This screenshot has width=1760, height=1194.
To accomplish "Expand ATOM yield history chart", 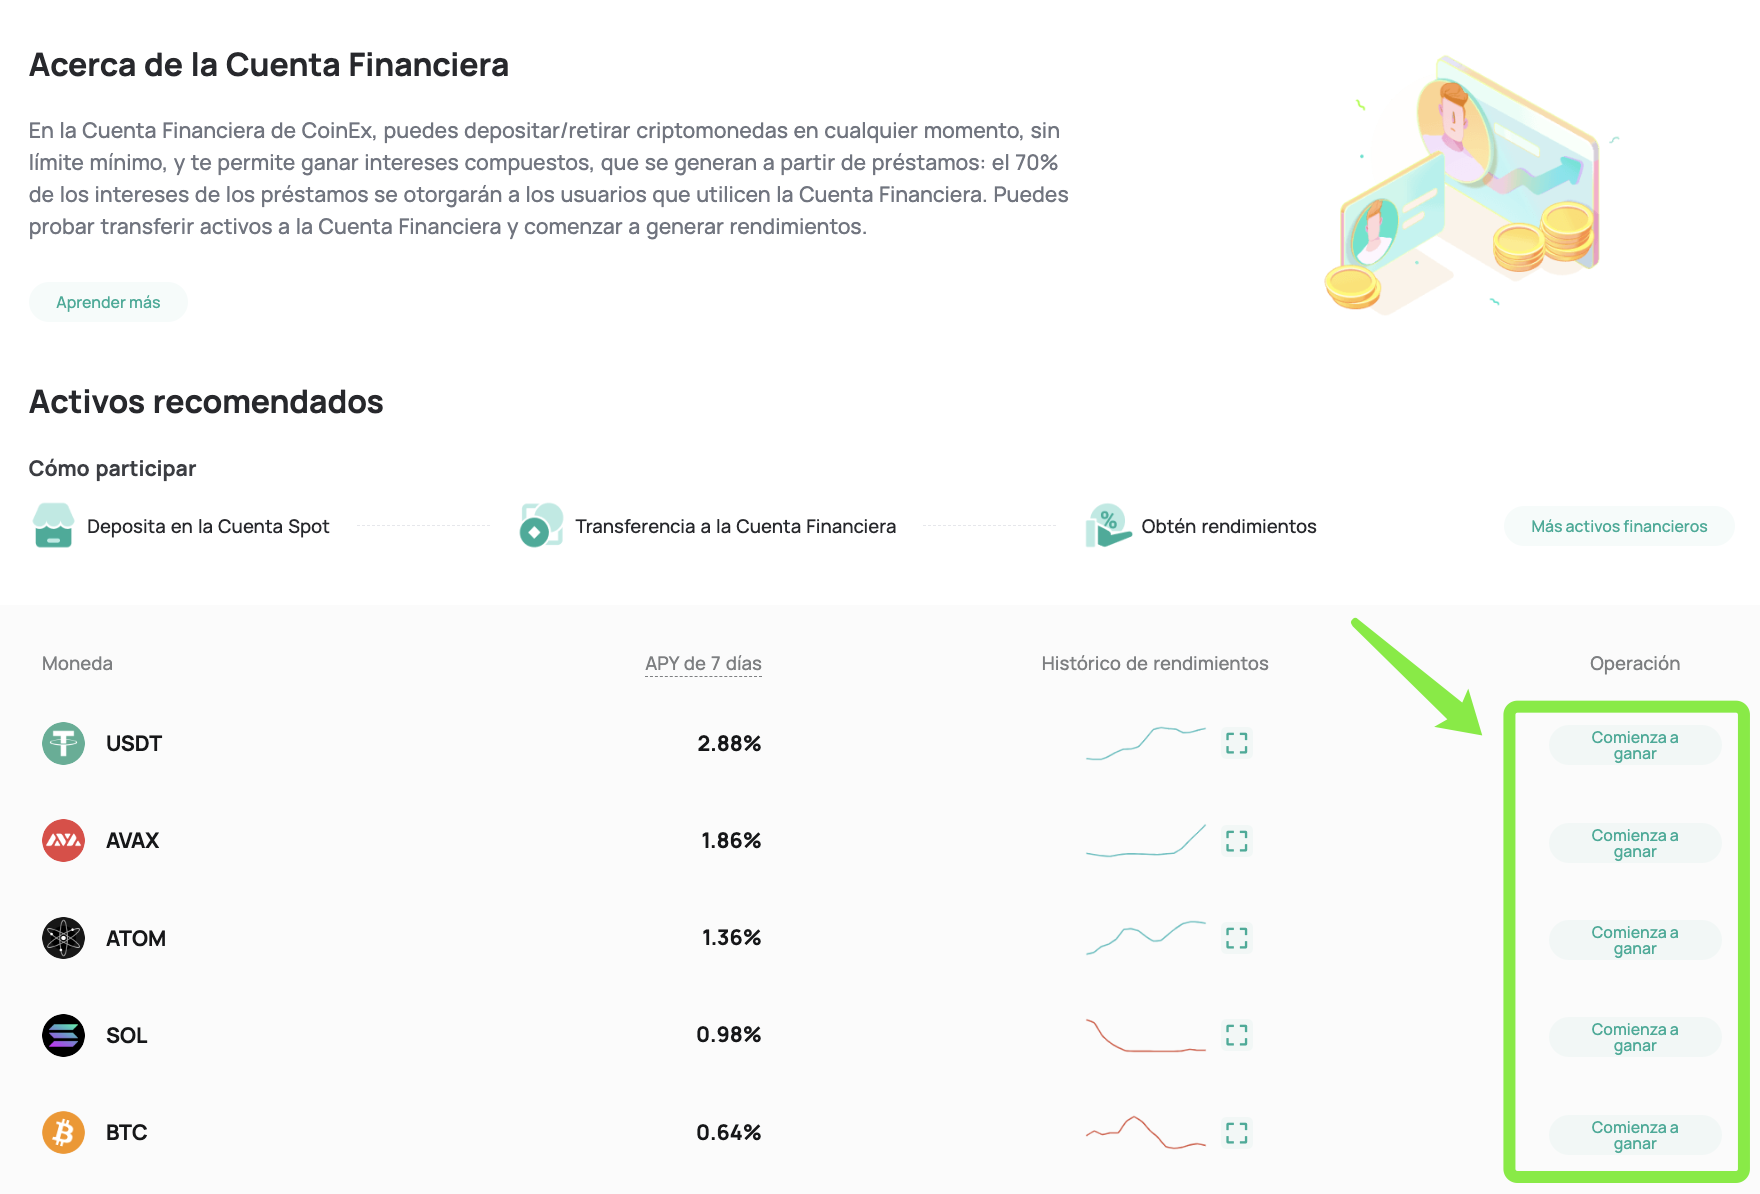I will (x=1237, y=938).
